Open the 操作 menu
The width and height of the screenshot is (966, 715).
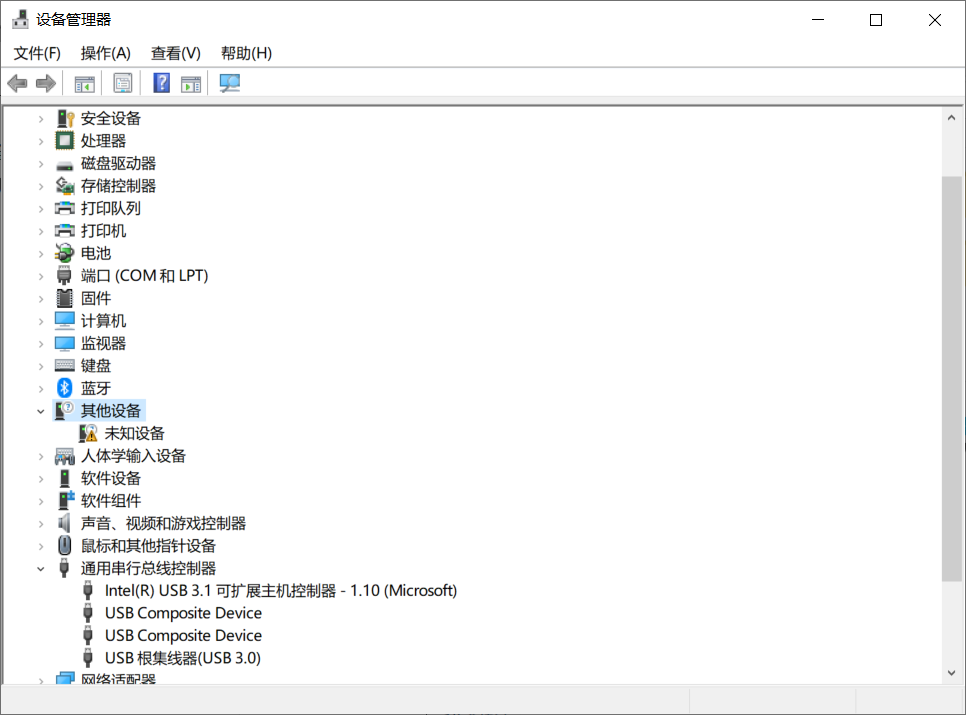(x=105, y=53)
